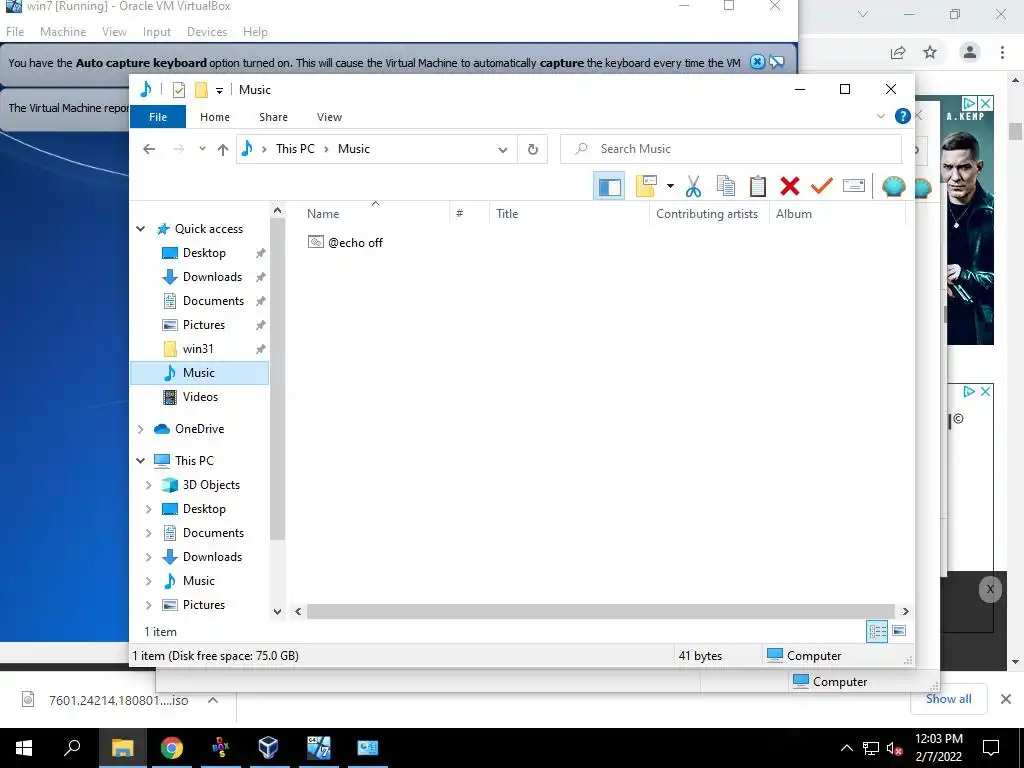1024x768 pixels.
Task: Click the navigation pane down scroll arrow
Action: [x=277, y=612]
